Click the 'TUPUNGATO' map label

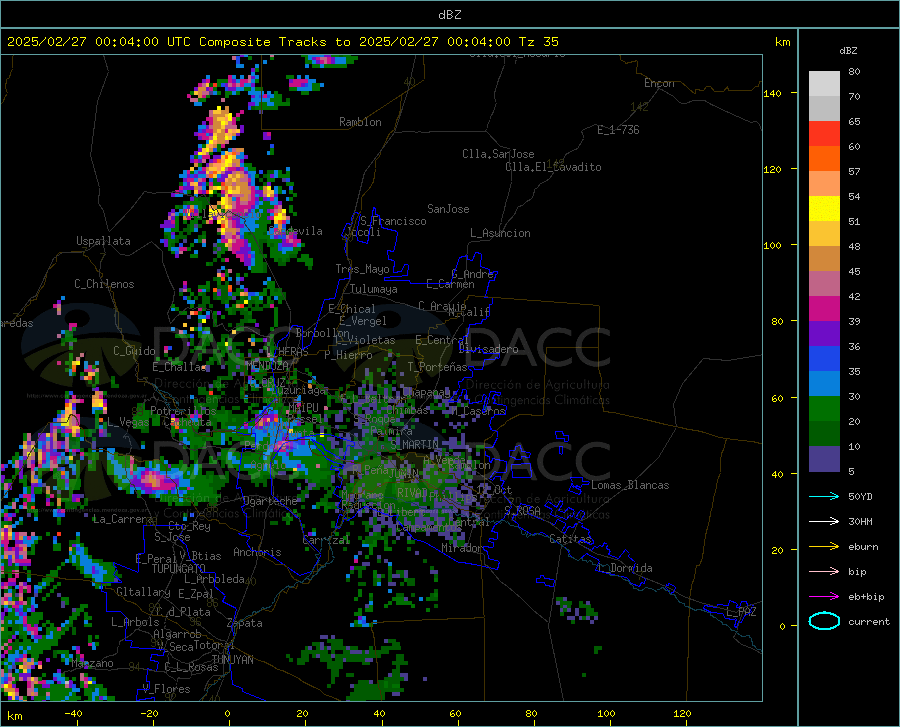[x=179, y=569]
